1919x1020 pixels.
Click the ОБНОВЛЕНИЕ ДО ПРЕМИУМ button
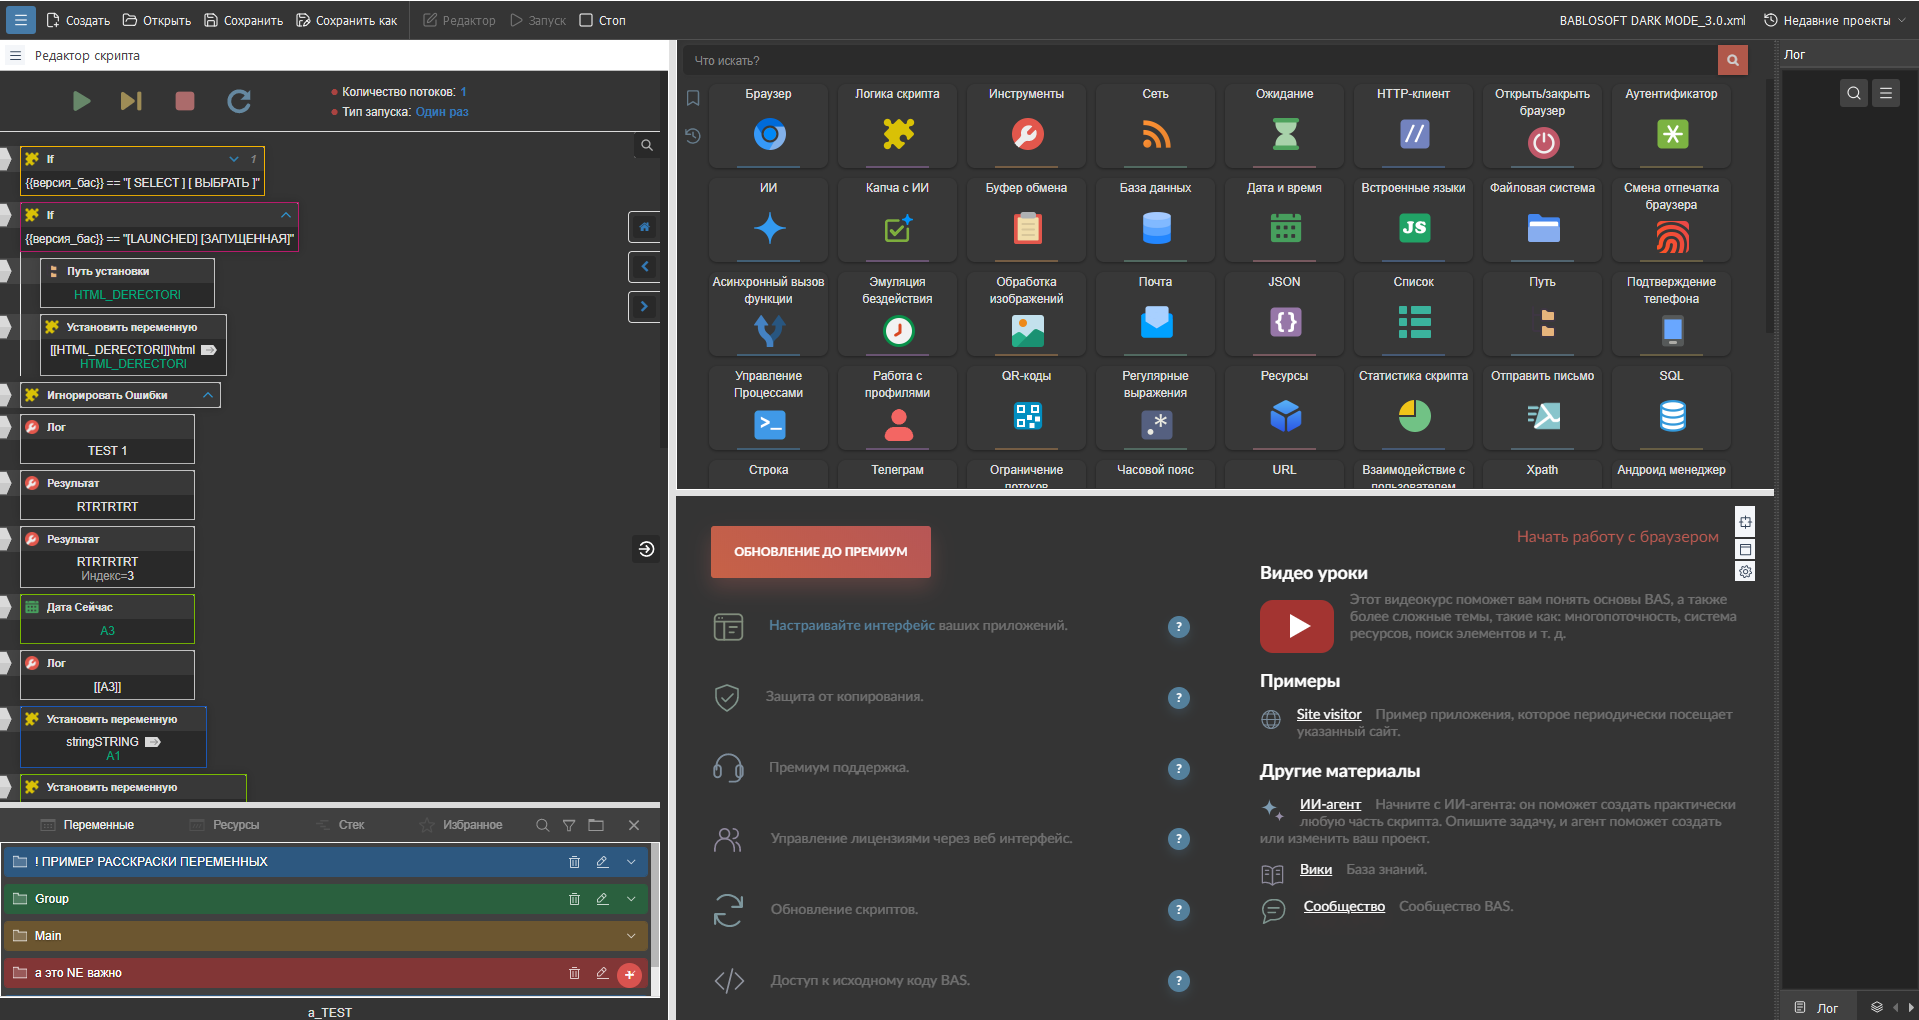click(x=821, y=552)
